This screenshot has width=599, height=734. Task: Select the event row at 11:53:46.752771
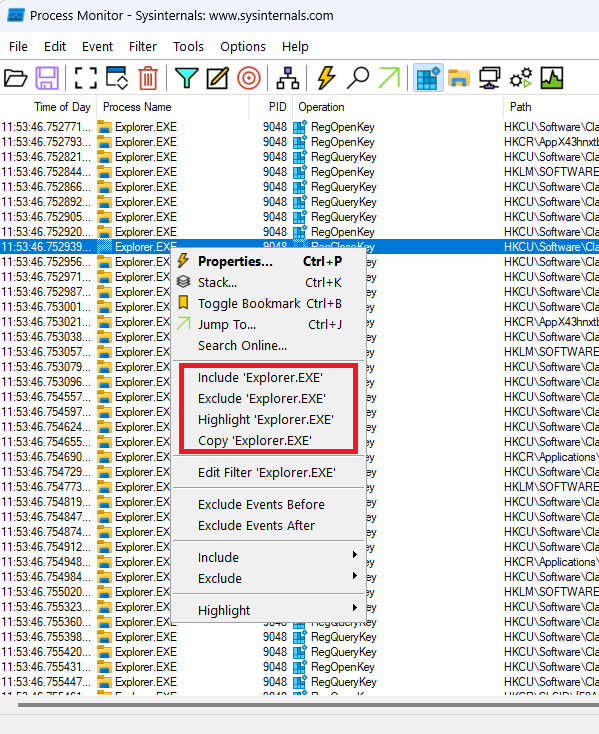click(300, 127)
